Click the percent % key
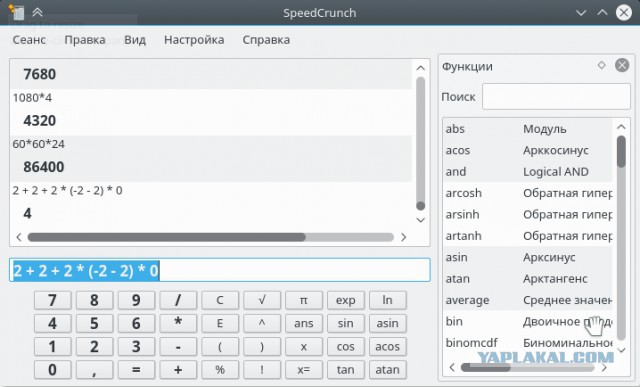Image resolution: width=640 pixels, height=387 pixels. click(220, 370)
